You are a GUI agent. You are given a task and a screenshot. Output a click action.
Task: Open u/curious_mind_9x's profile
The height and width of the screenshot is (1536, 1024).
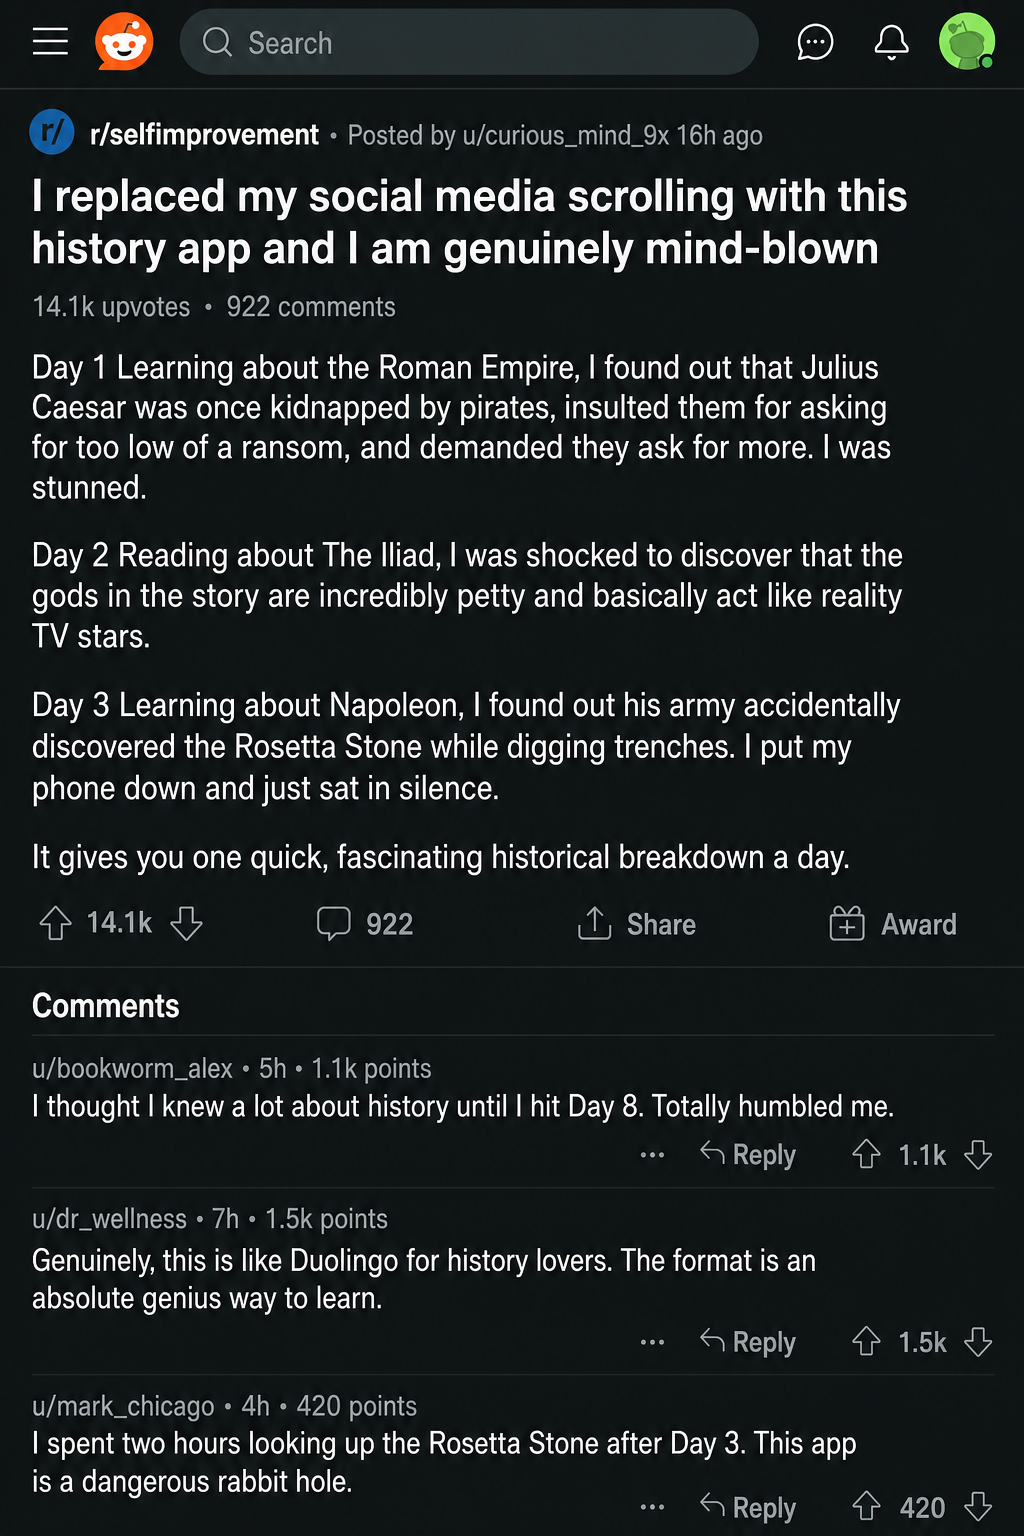566,135
